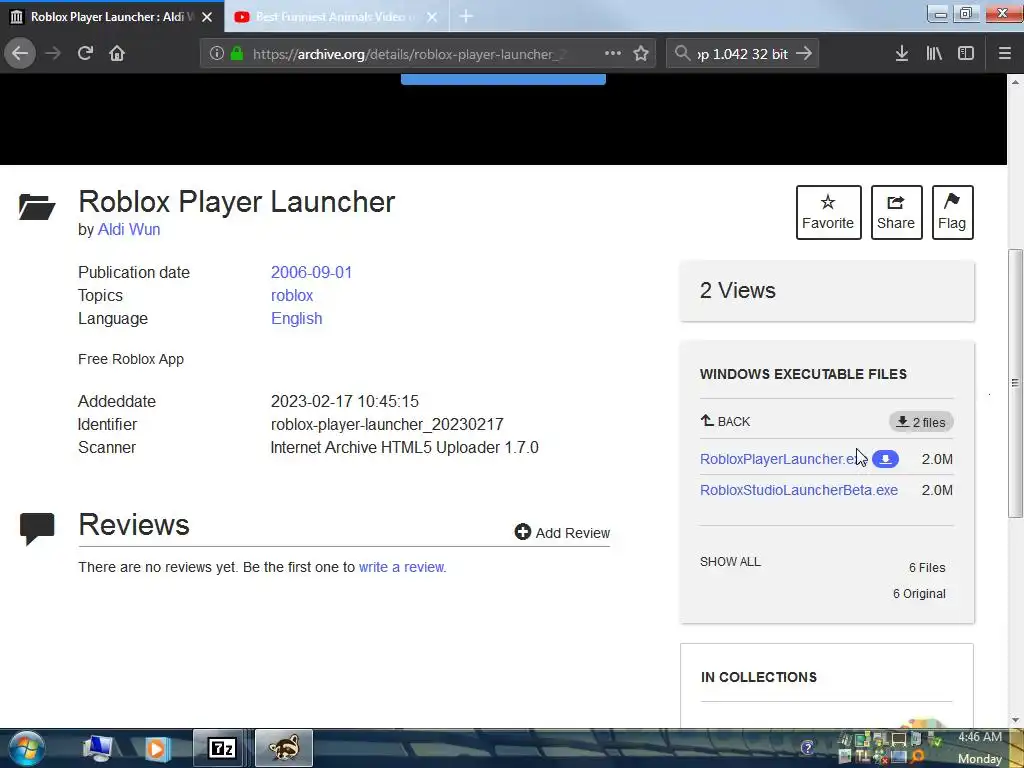Click the orange magnifier tray icon
The height and width of the screenshot is (768, 1024).
click(918, 757)
